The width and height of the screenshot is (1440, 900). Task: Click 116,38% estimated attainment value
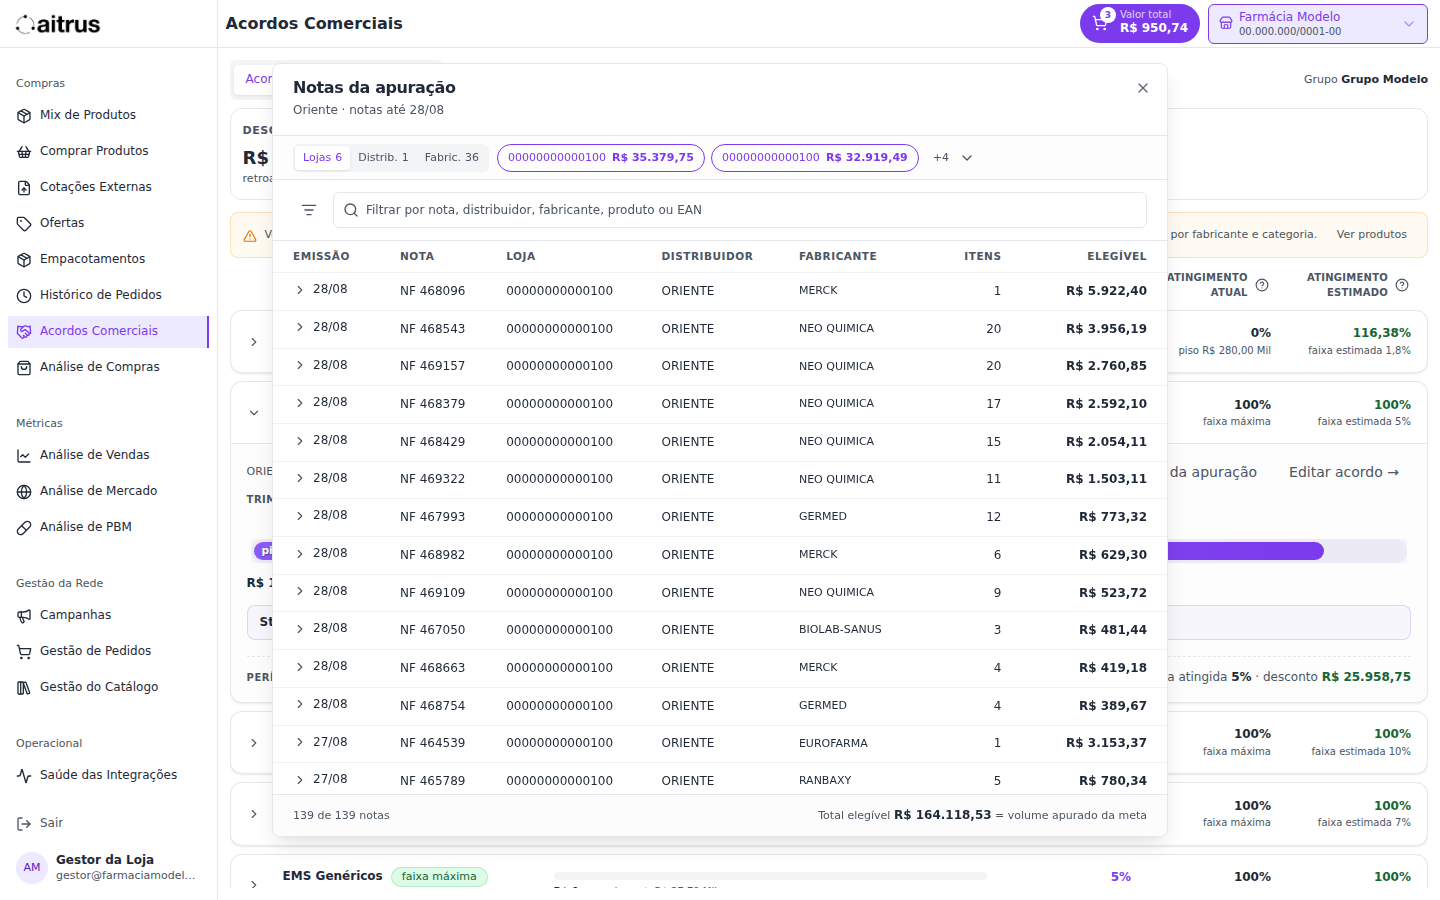(x=1381, y=332)
